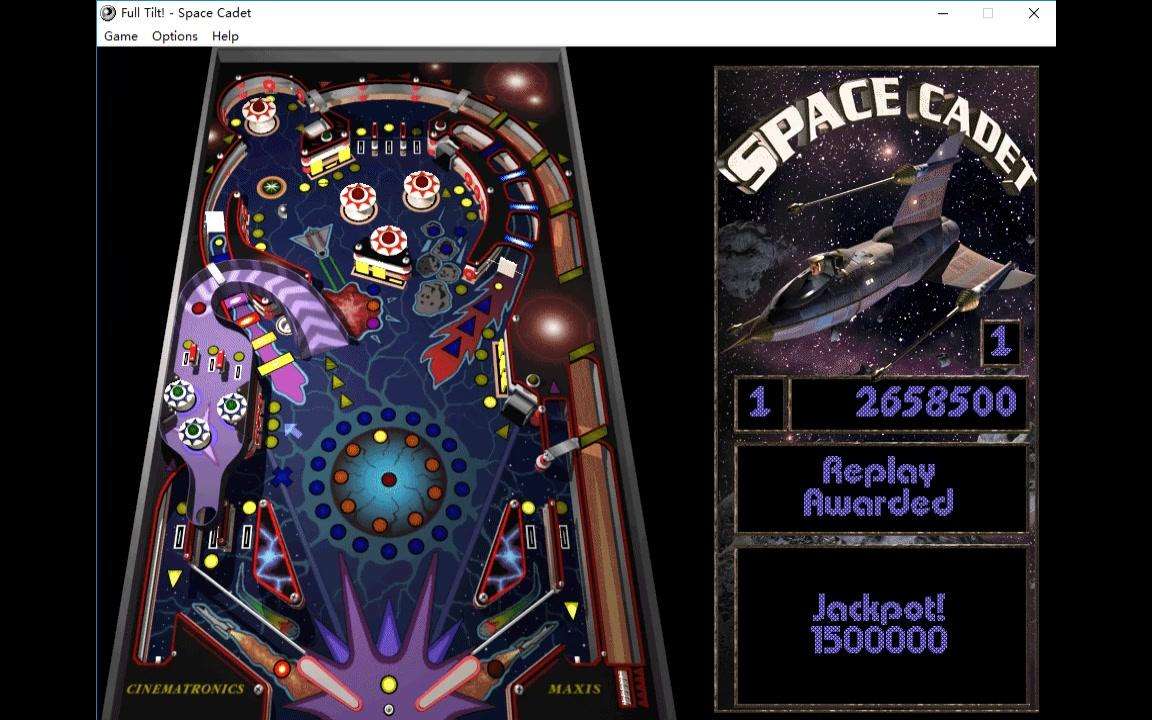The width and height of the screenshot is (1152, 720).
Task: Click the blue X marker on the table
Action: pos(283,476)
